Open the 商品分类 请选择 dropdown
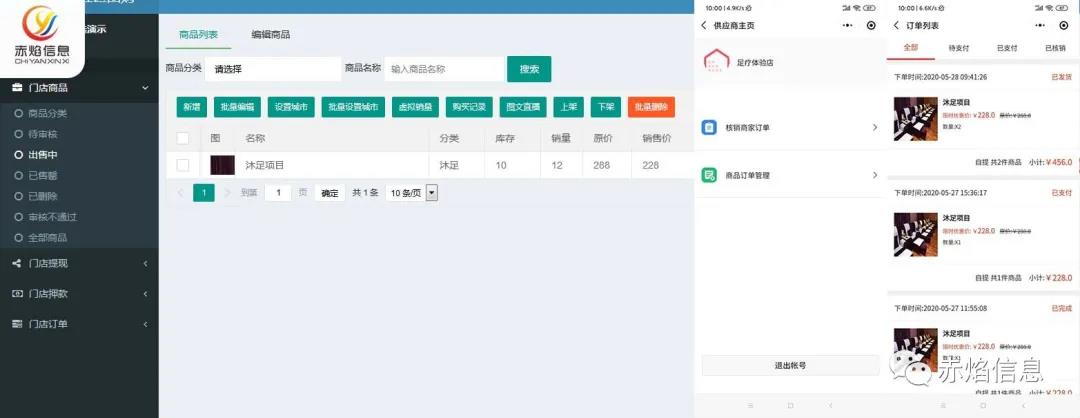 [272, 69]
